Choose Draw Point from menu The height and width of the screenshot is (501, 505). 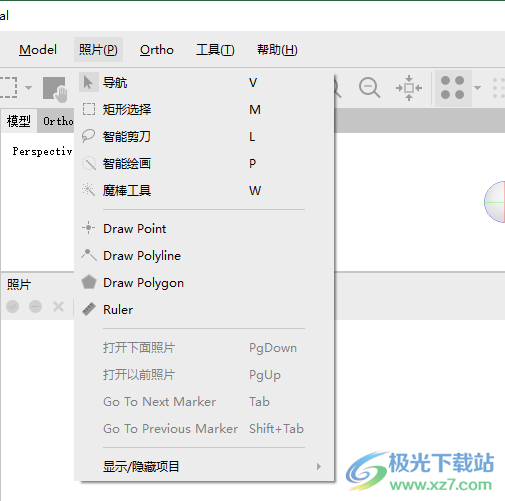[204, 229]
